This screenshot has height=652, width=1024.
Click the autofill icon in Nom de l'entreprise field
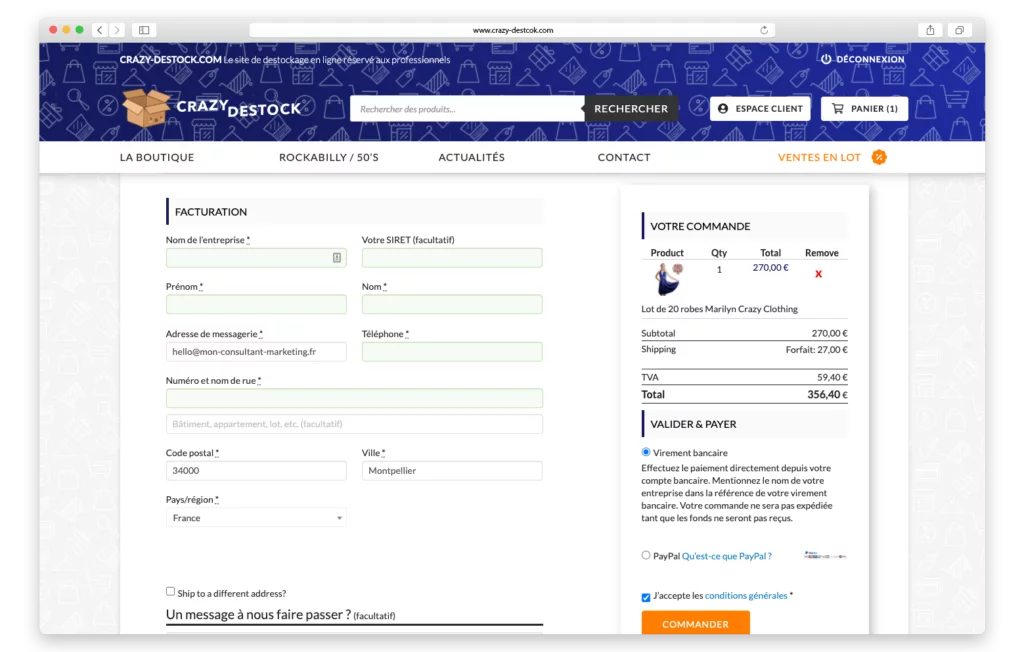point(337,258)
